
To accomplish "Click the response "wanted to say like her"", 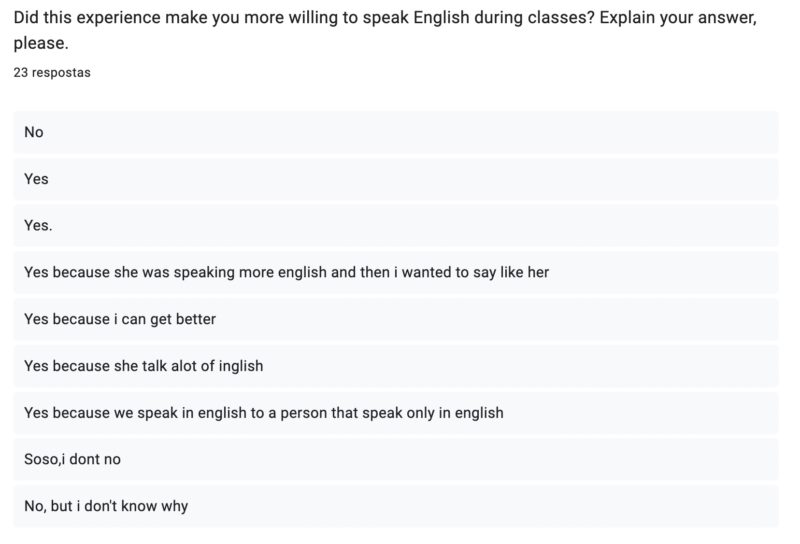I will click(x=286, y=272).
